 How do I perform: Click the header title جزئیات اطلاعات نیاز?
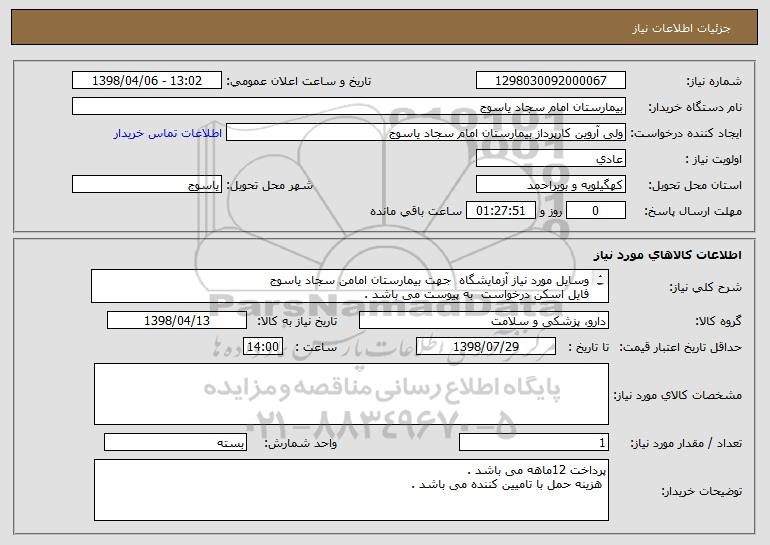coord(681,28)
